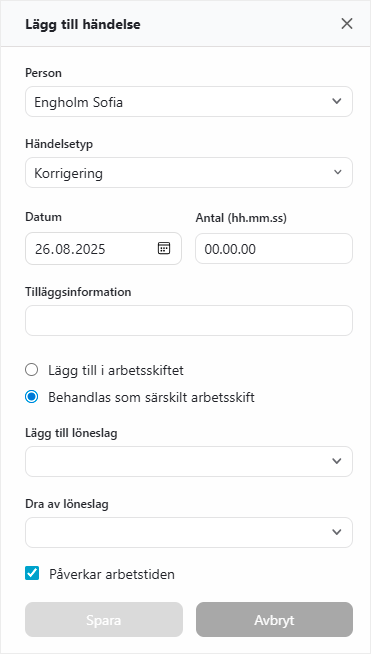
Task: Click the chevron in Dra av löneslag
Action: tap(337, 532)
